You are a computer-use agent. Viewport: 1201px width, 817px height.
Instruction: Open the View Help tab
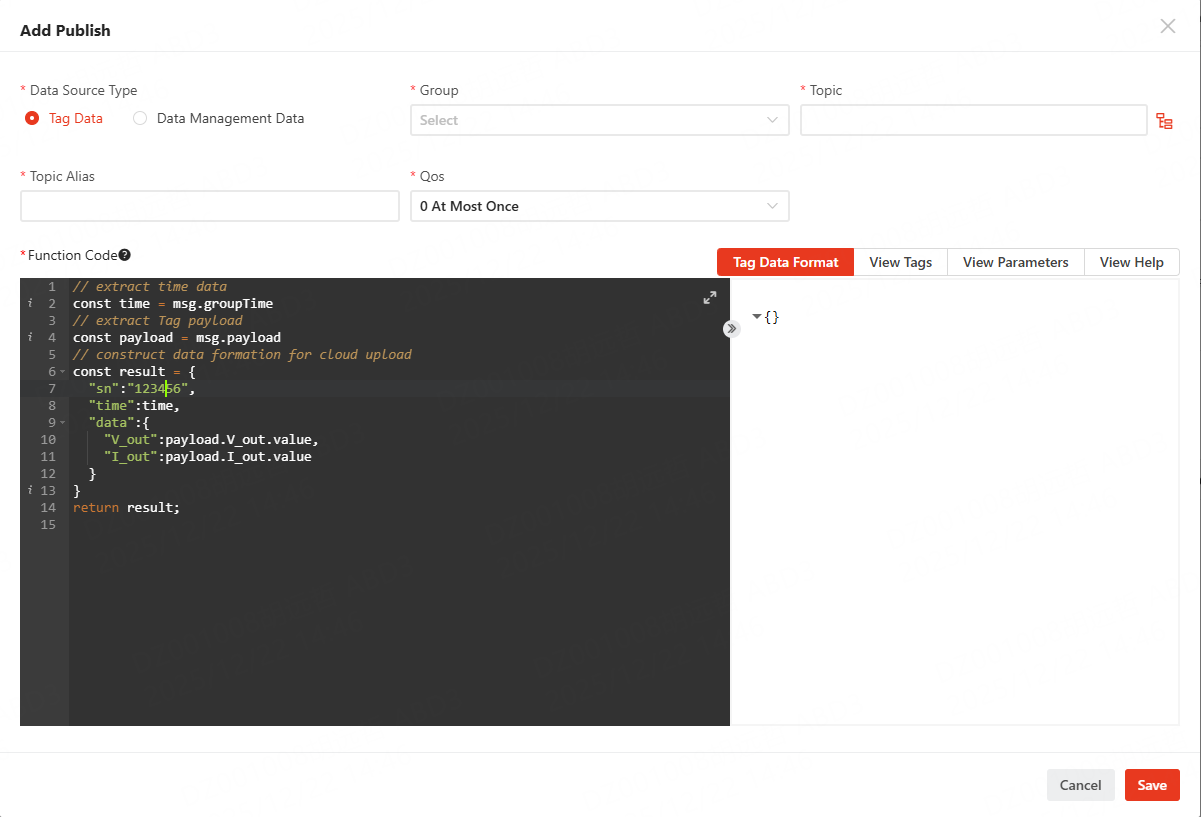[x=1131, y=262]
